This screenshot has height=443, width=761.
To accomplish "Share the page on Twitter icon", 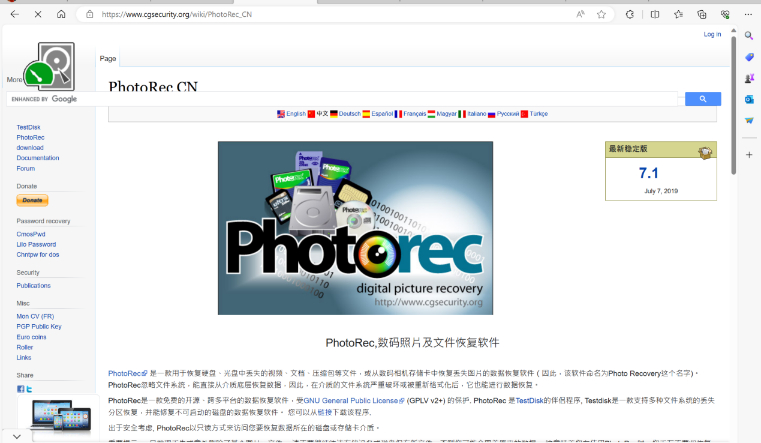I will (x=29, y=389).
